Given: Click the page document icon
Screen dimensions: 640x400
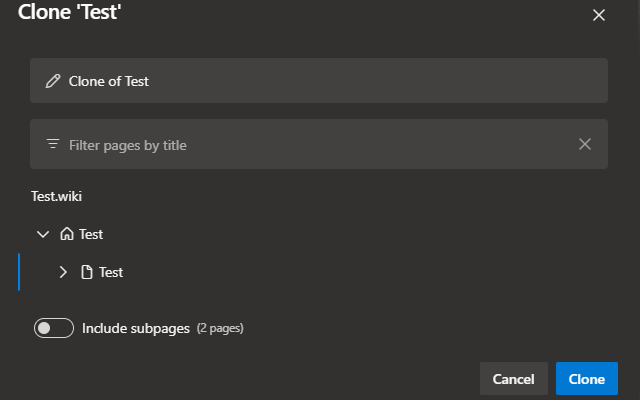Looking at the screenshot, I should (x=87, y=272).
